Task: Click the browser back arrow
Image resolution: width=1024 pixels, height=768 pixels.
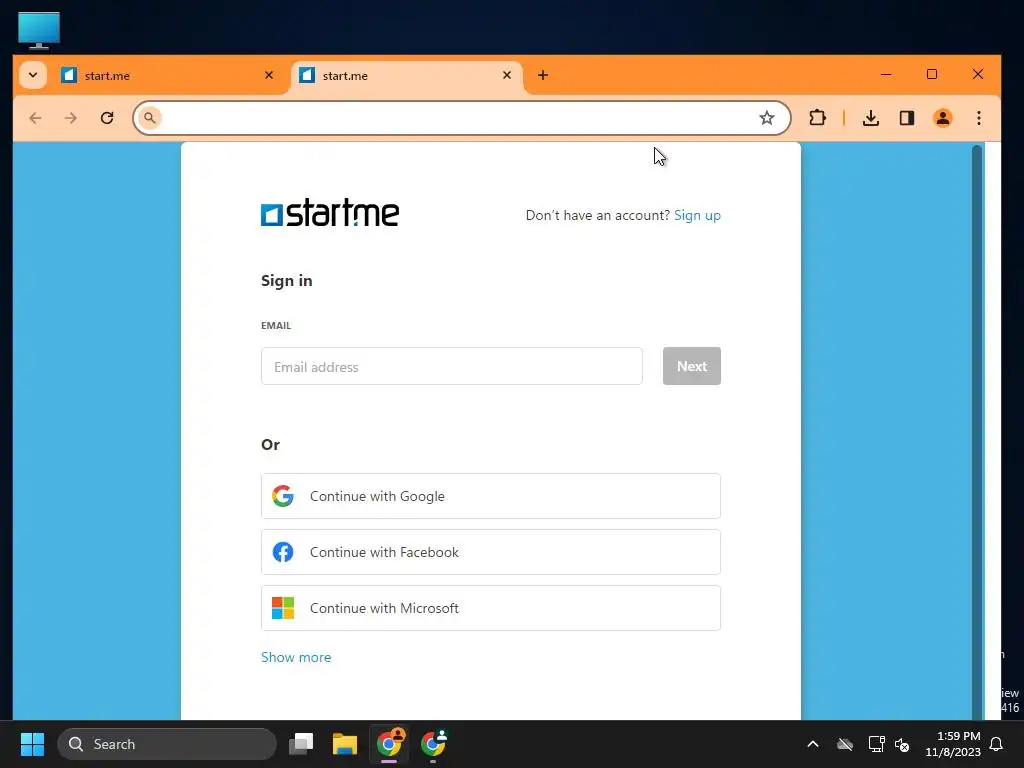Action: pyautogui.click(x=35, y=118)
